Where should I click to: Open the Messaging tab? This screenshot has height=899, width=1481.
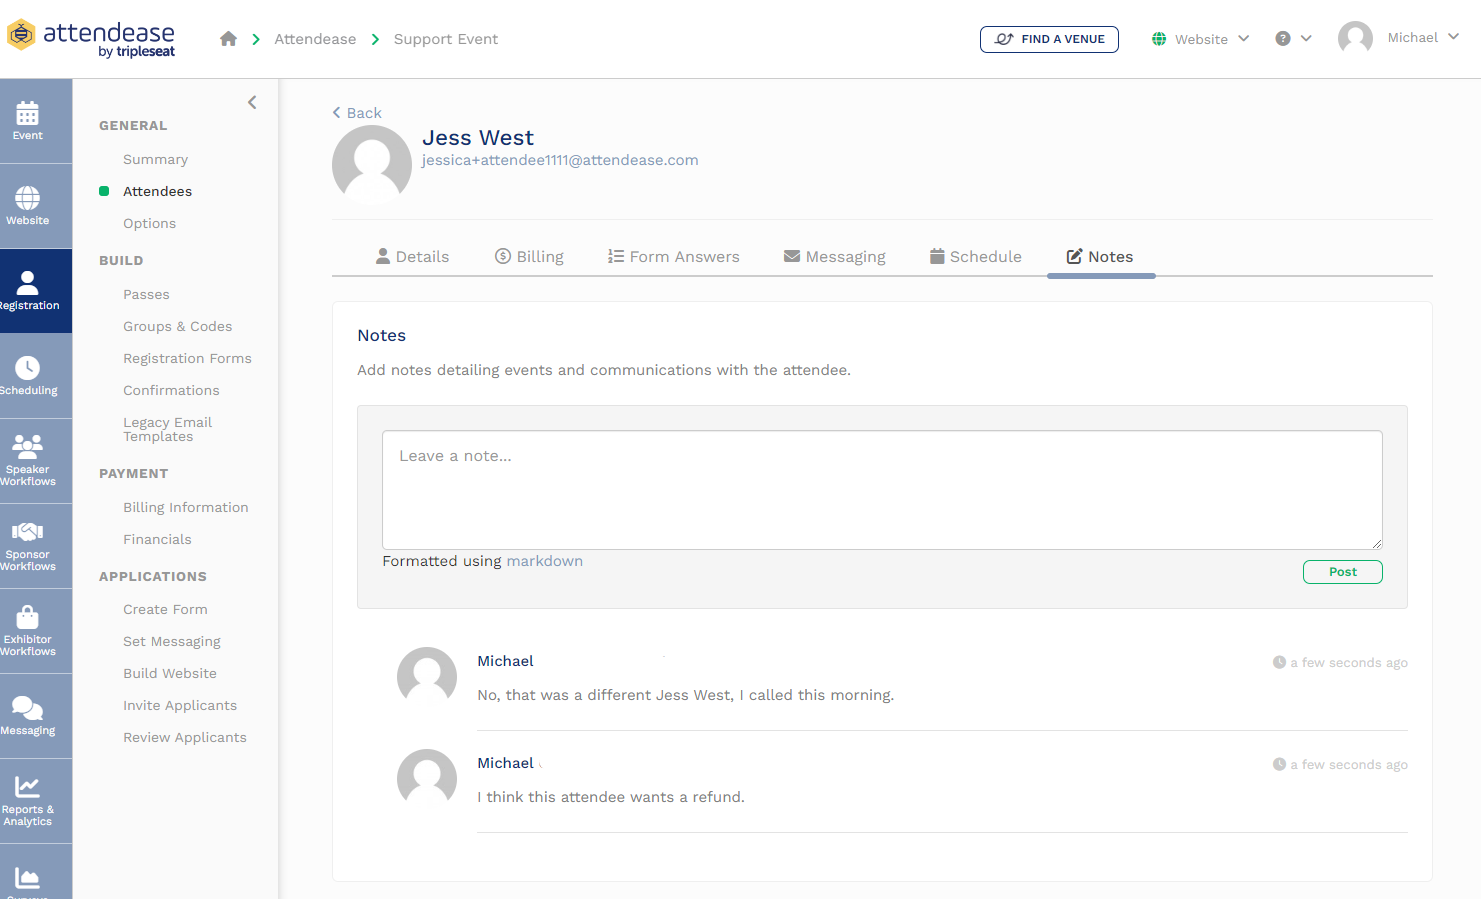click(x=835, y=257)
